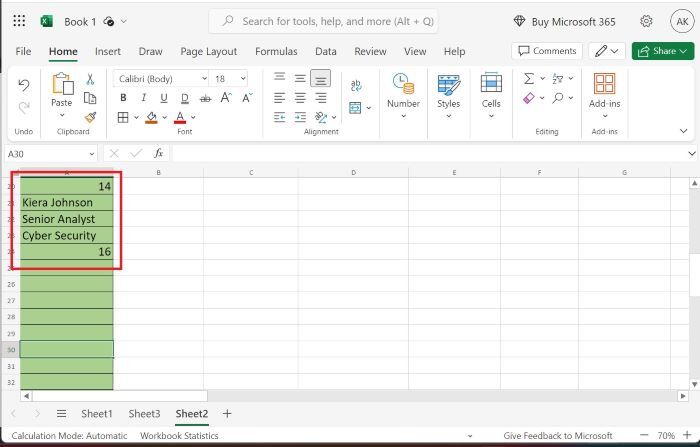The height and width of the screenshot is (447, 700).
Task: Apply Align Left to the cell
Action: 279,97
